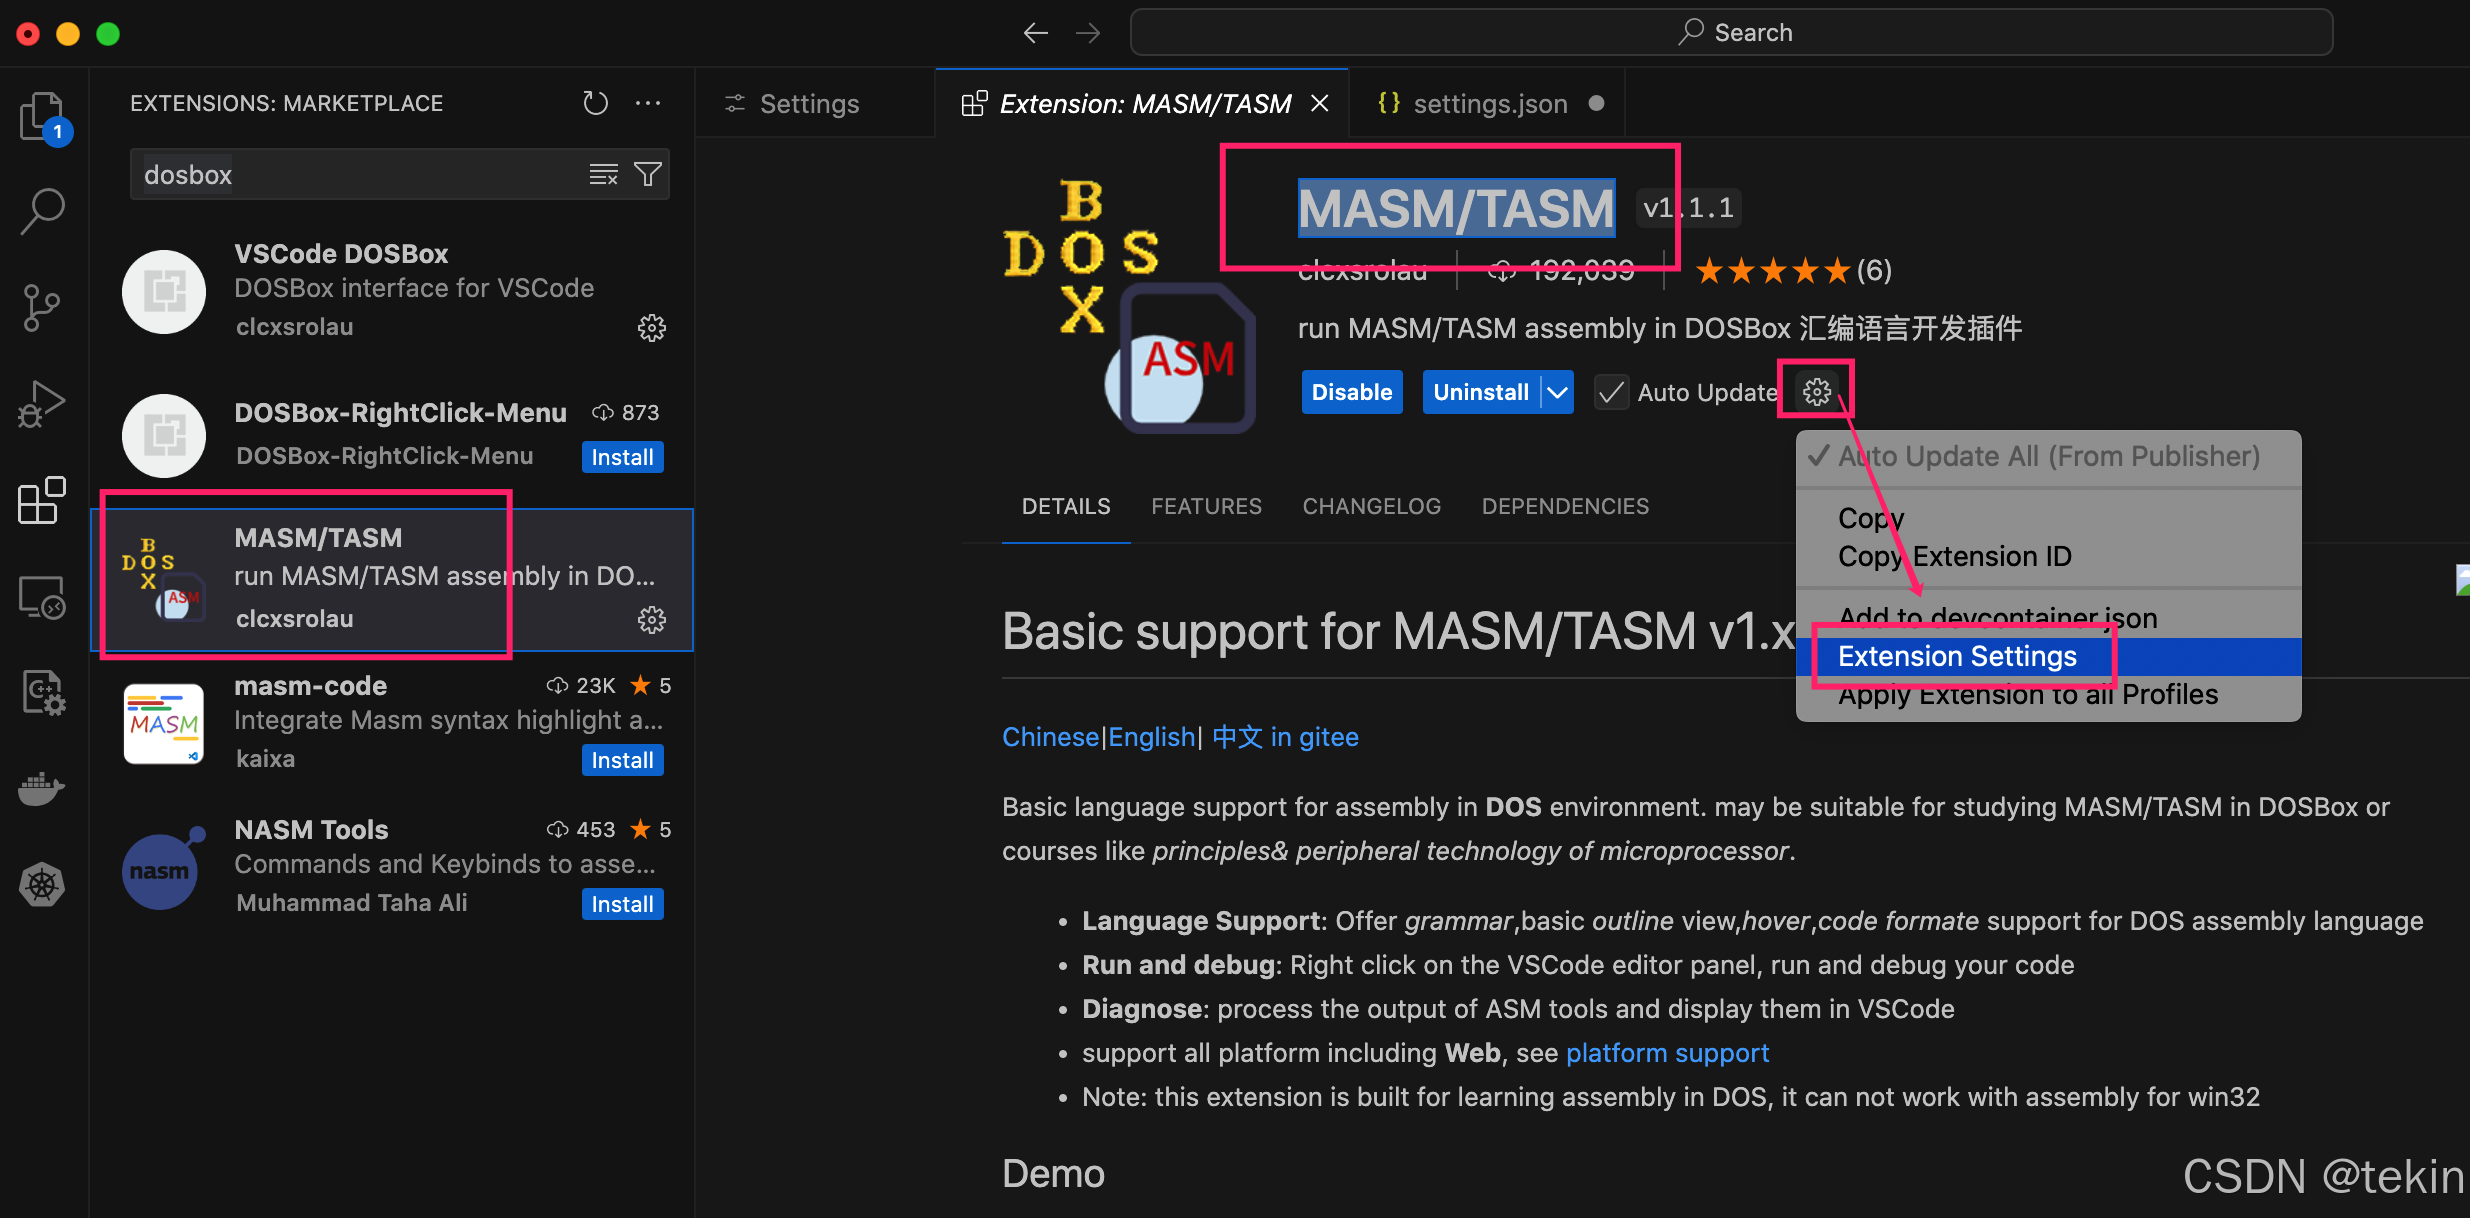Select the VSCode DOSBox extension entry
This screenshot has width=2470, height=1218.
(392, 291)
